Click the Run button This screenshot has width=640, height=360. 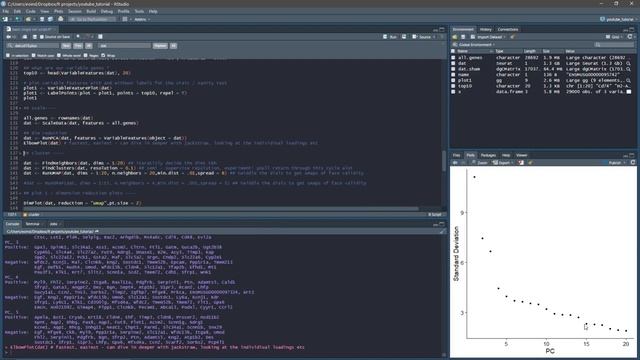(x=390, y=37)
